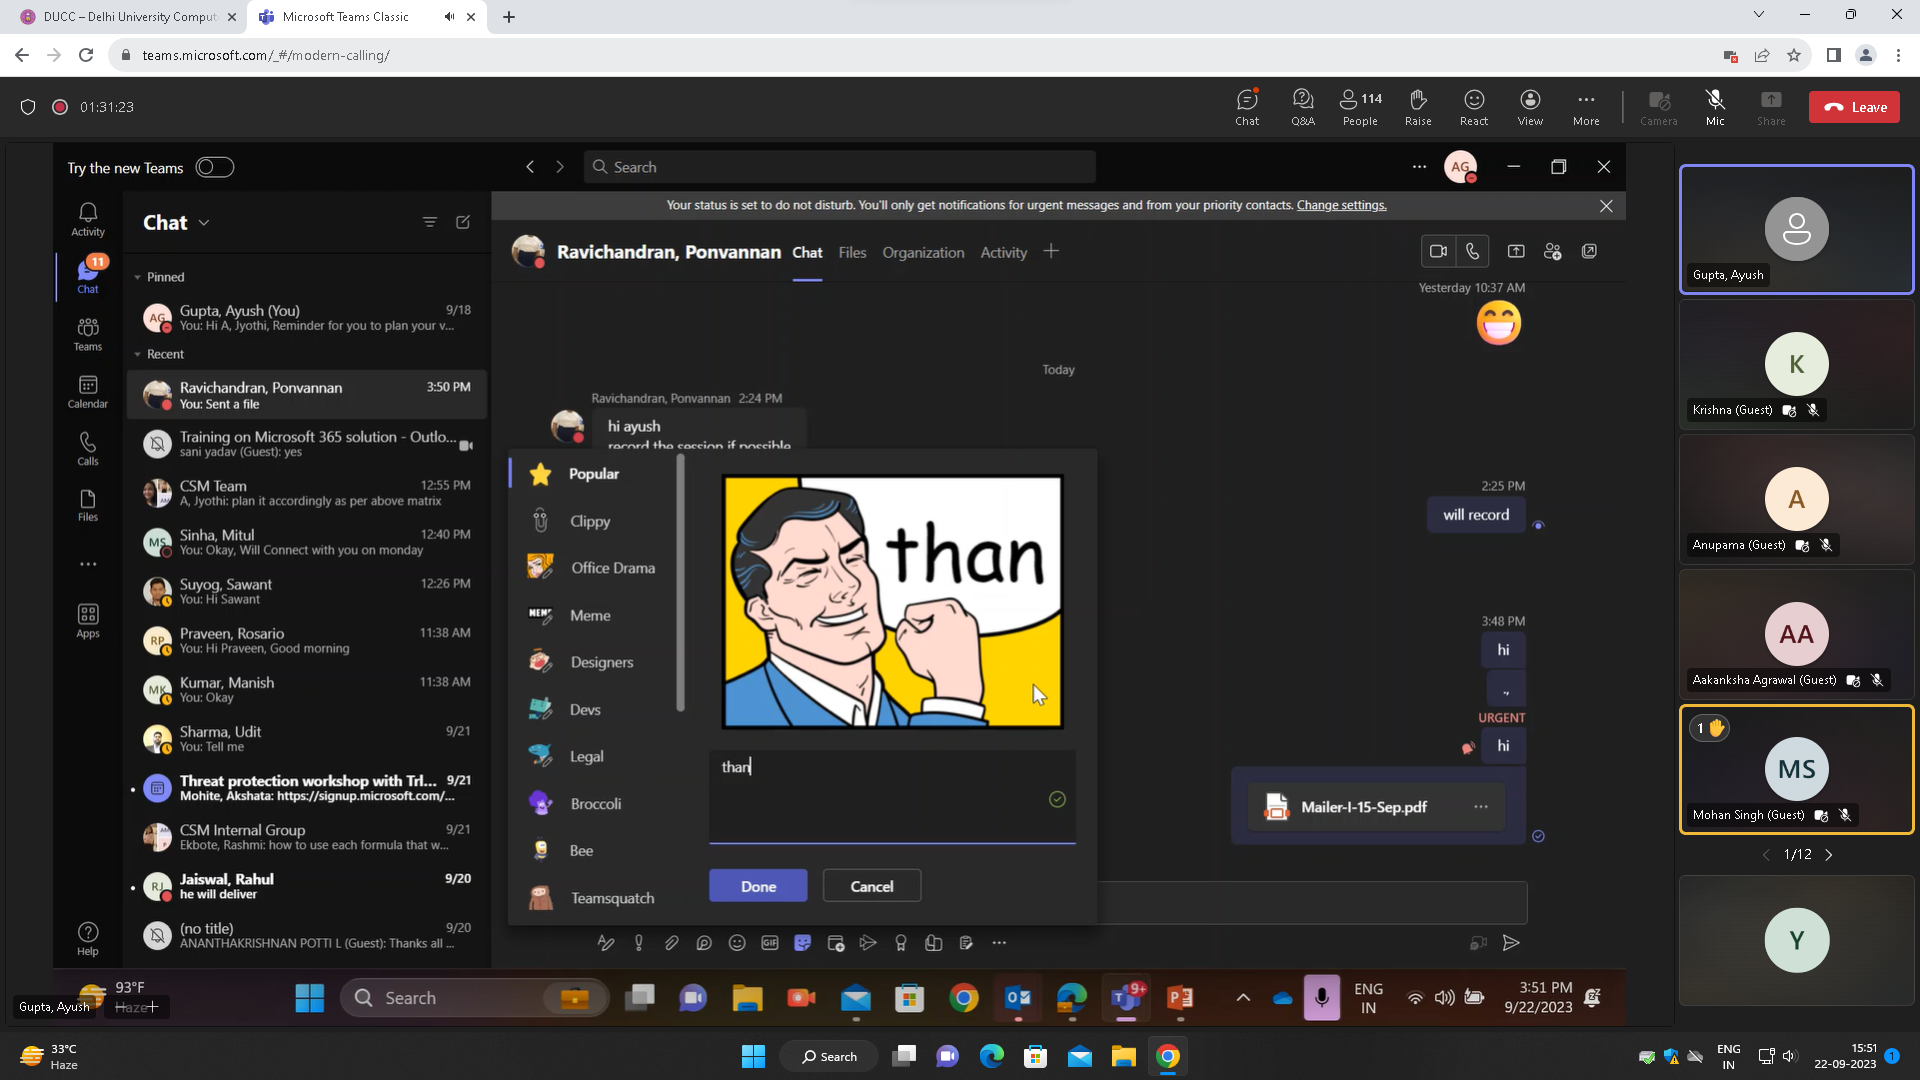Open Activity in shared Teams sidebar
Viewport: 1920px width, 1080px height.
point(88,220)
